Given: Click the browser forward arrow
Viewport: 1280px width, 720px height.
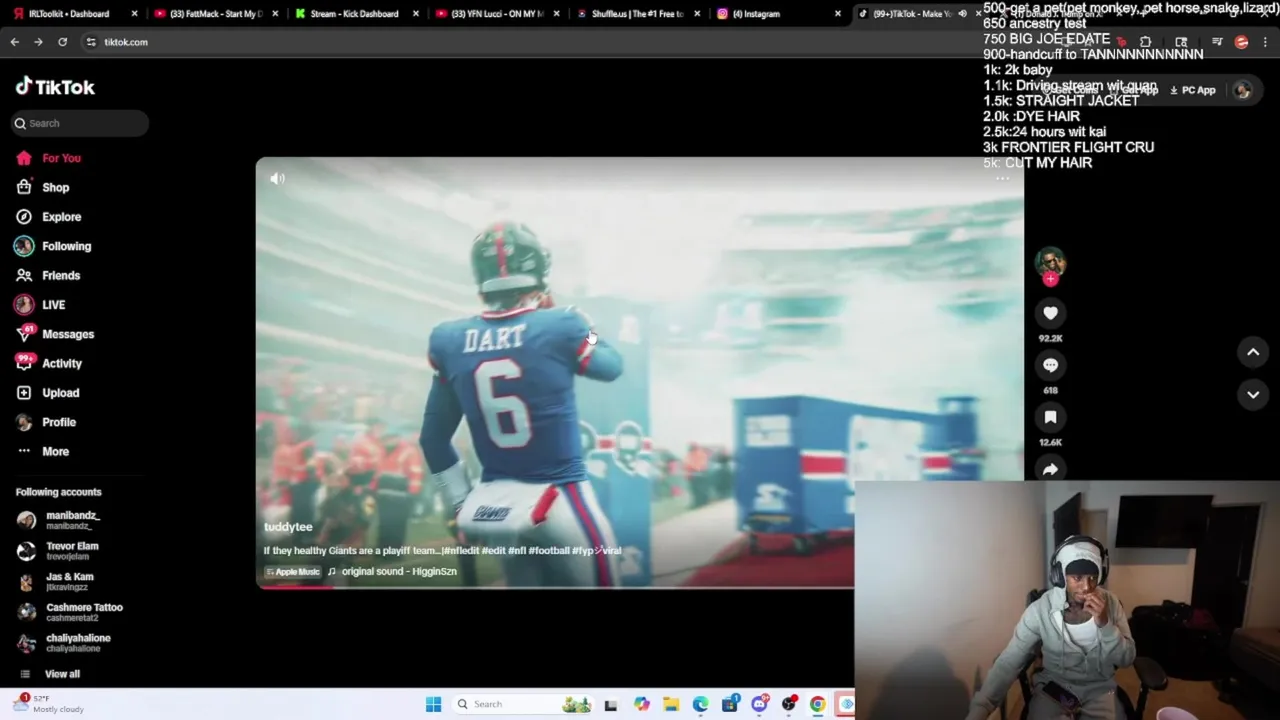Looking at the screenshot, I should (38, 42).
